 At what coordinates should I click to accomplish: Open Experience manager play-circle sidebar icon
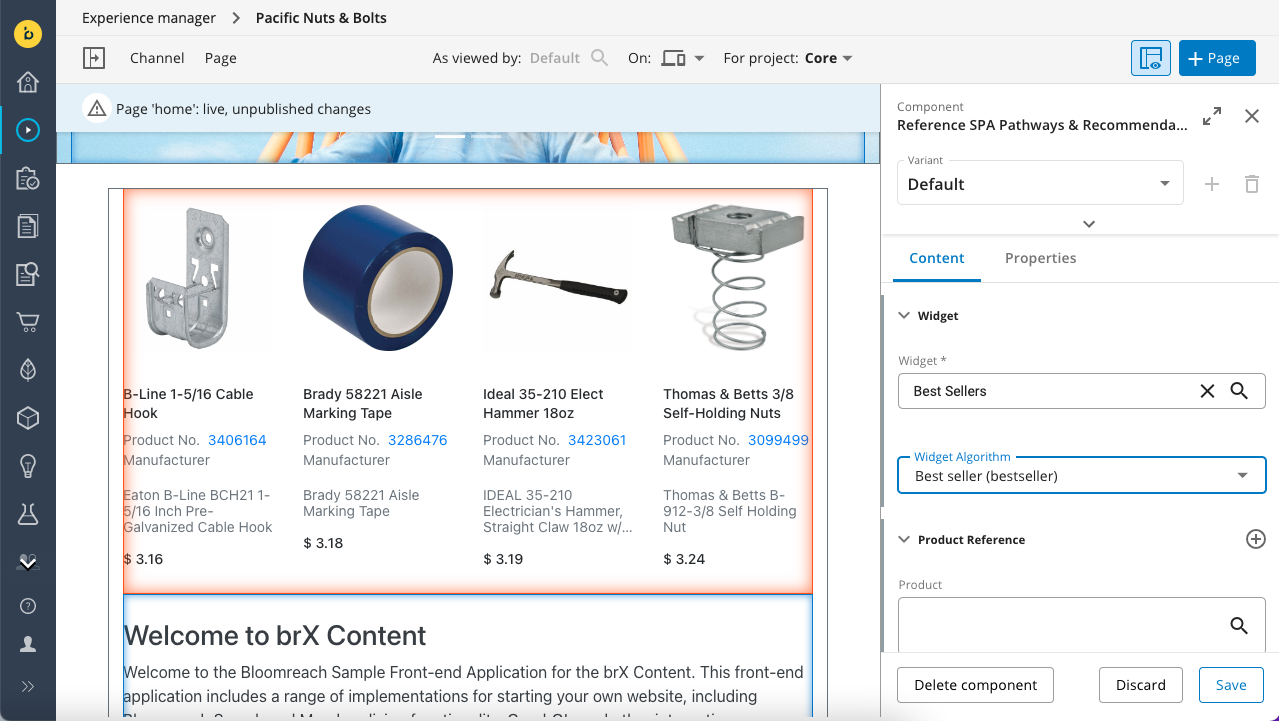click(x=28, y=129)
